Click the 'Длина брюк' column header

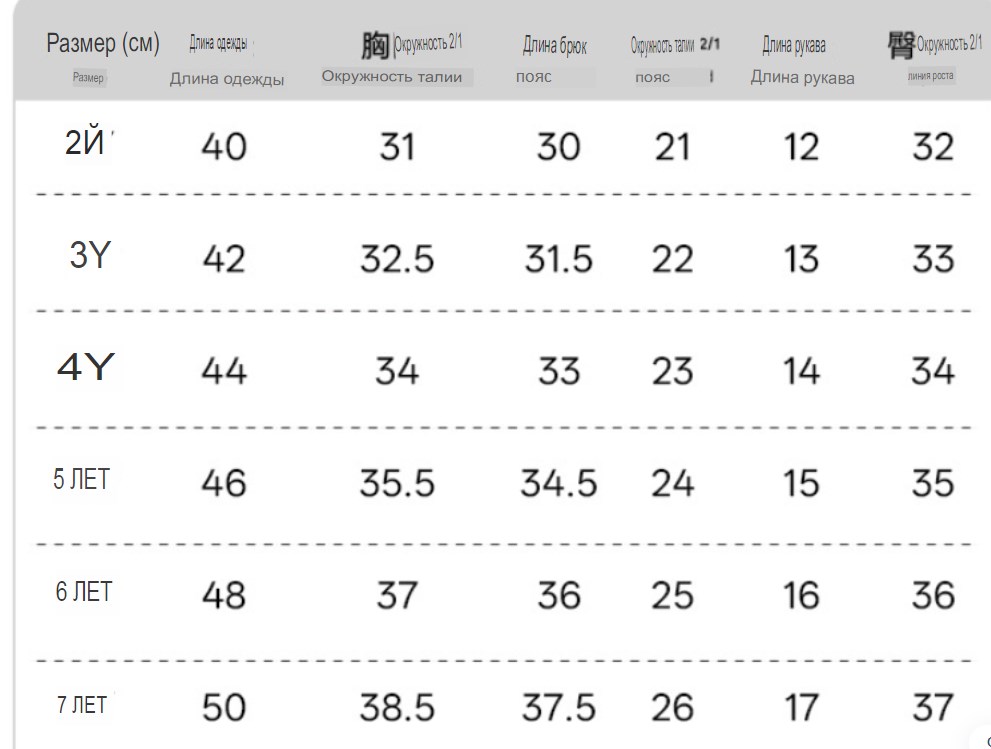tap(554, 46)
